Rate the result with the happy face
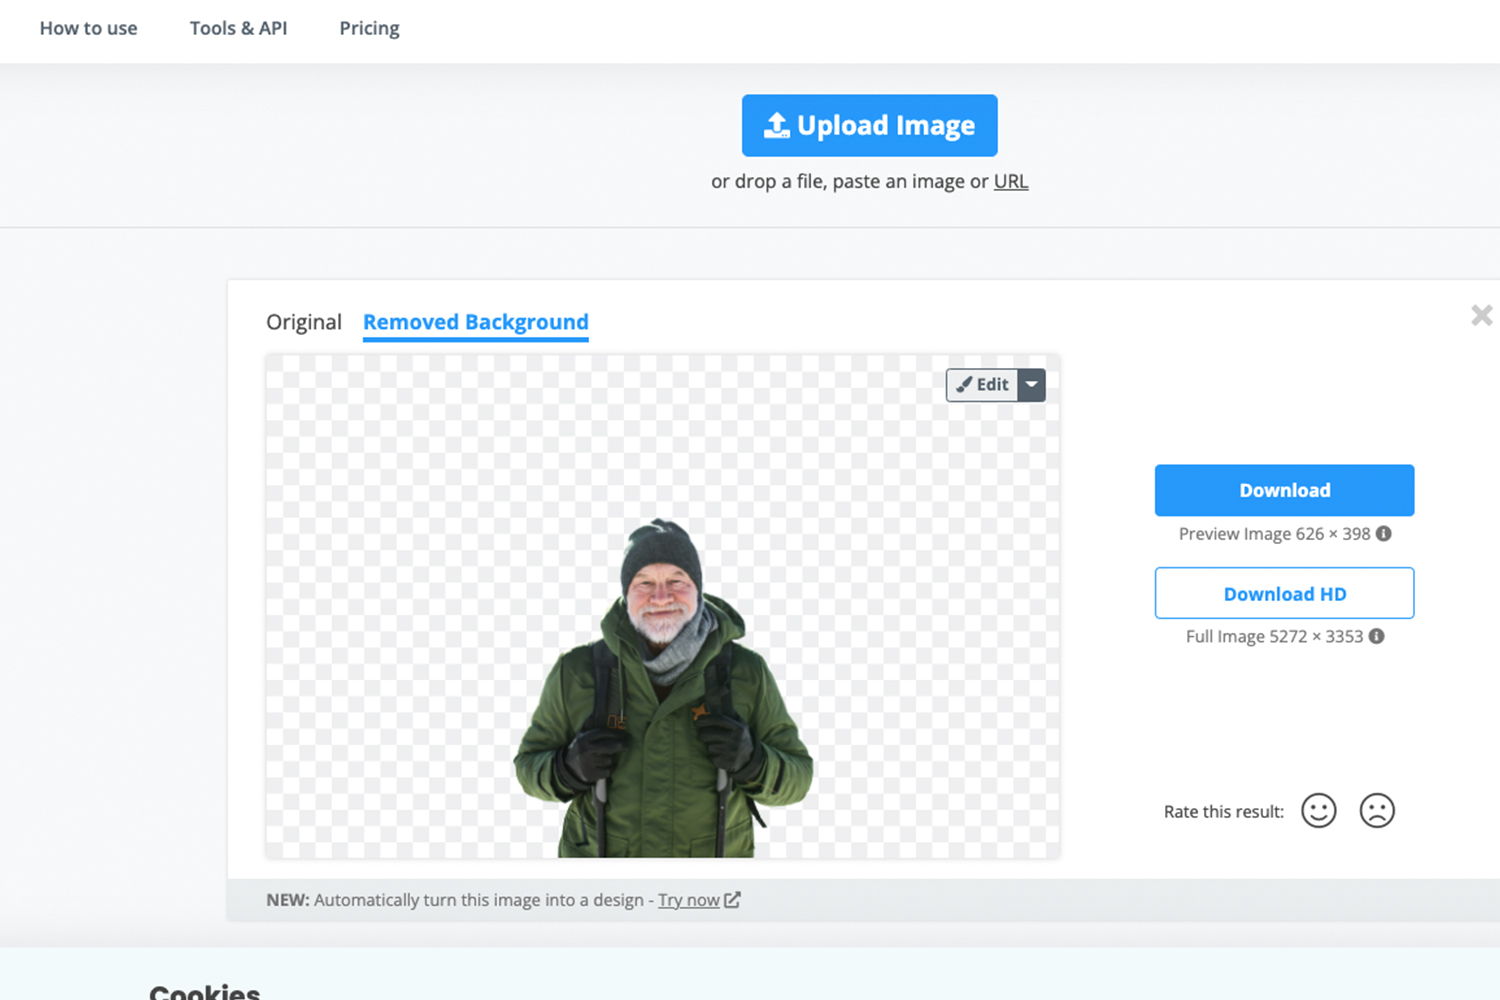 coord(1319,811)
